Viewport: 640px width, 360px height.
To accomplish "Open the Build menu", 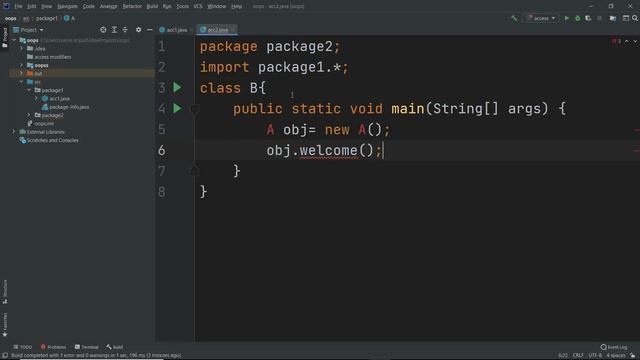I will tap(152, 7).
